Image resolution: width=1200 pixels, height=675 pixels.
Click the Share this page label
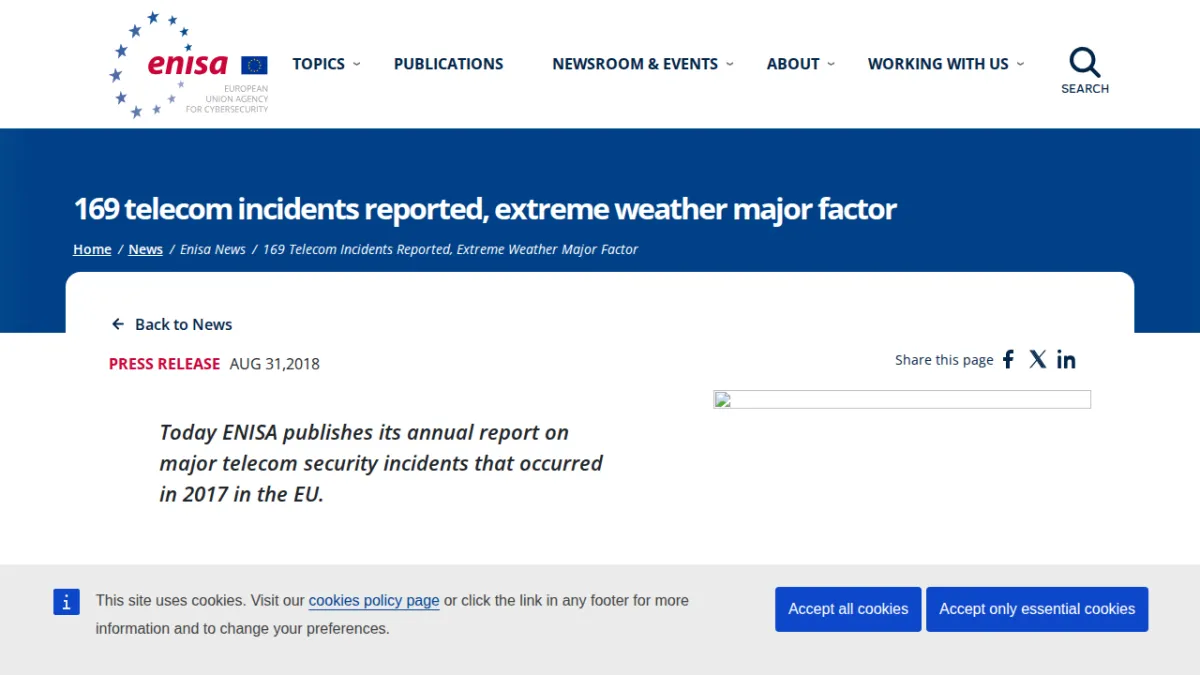coord(944,360)
